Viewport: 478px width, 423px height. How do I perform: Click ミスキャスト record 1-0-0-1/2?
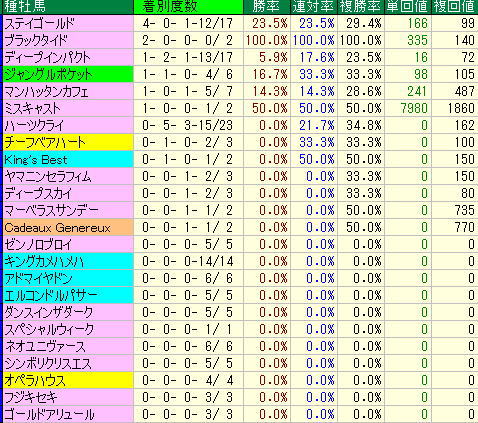click(x=187, y=108)
